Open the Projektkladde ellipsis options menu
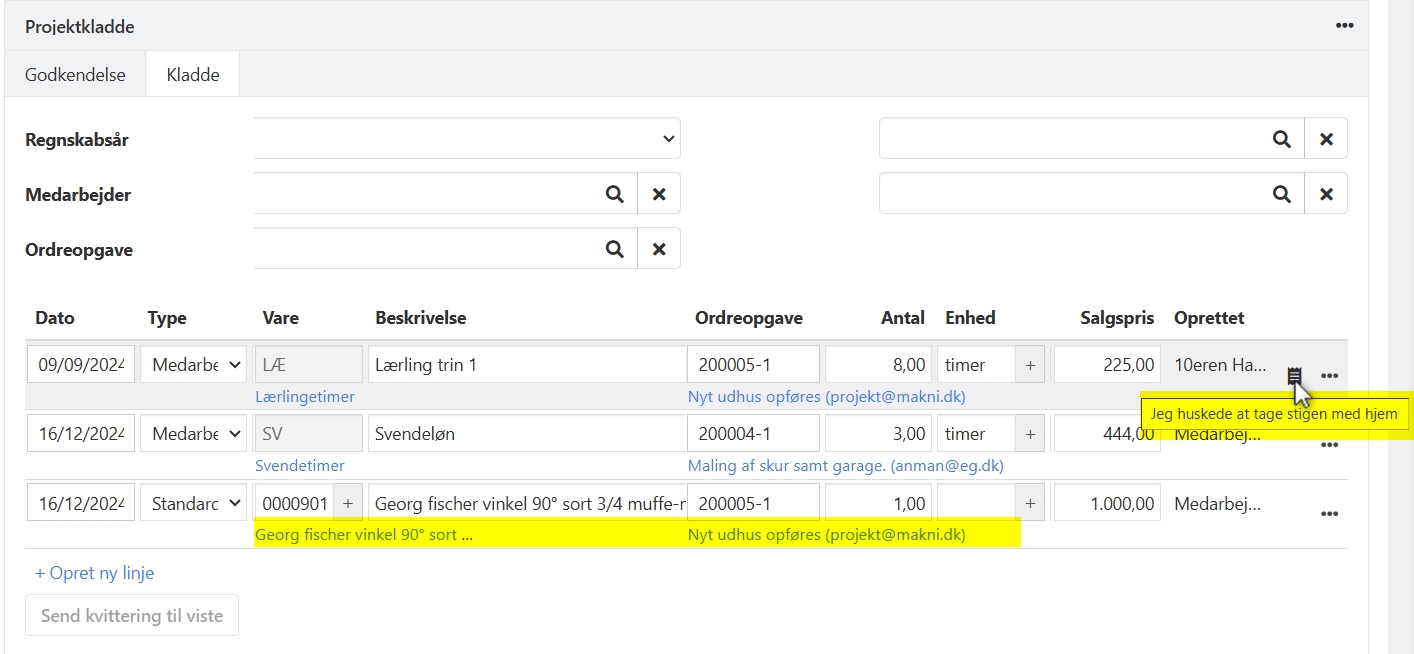 point(1344,26)
